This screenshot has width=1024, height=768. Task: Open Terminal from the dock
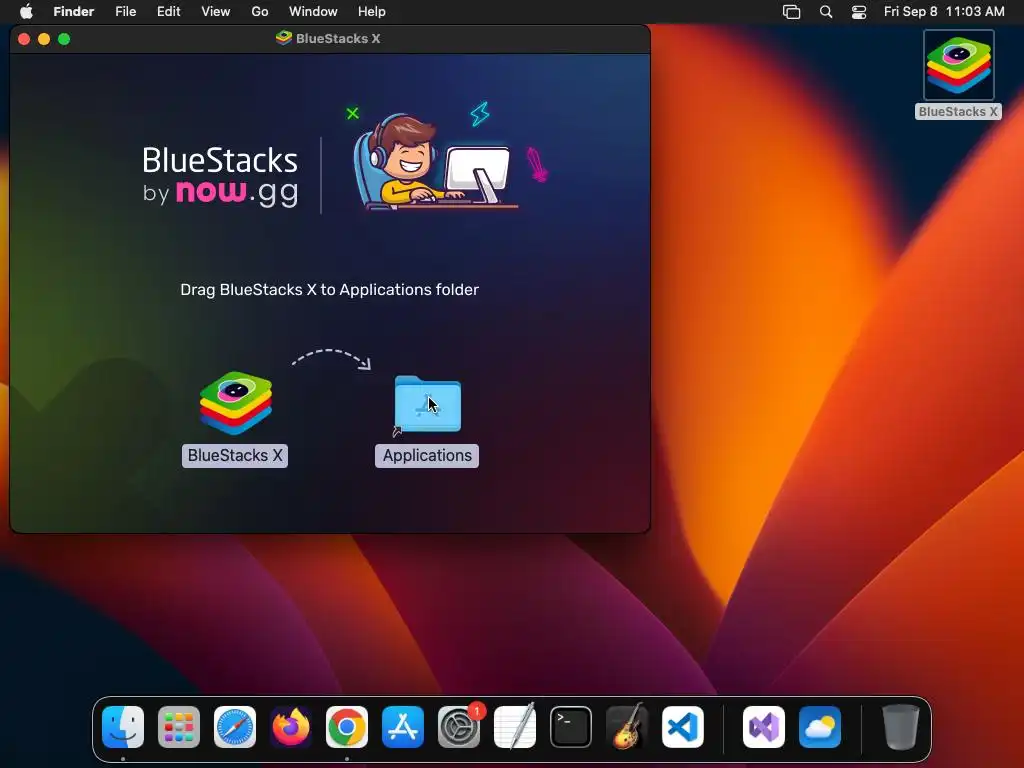click(571, 727)
